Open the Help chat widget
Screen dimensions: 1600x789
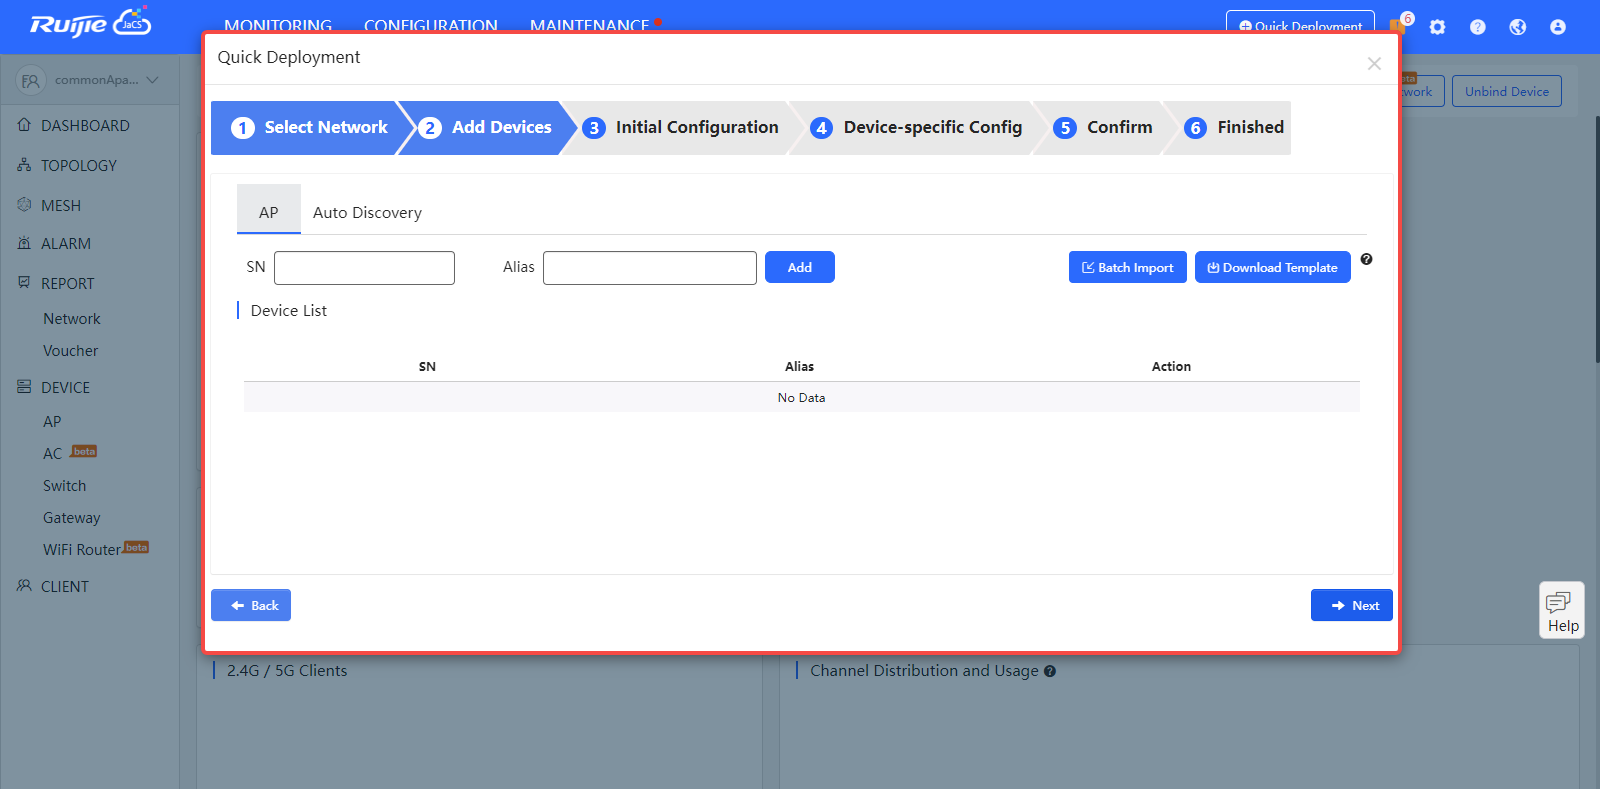(x=1561, y=610)
